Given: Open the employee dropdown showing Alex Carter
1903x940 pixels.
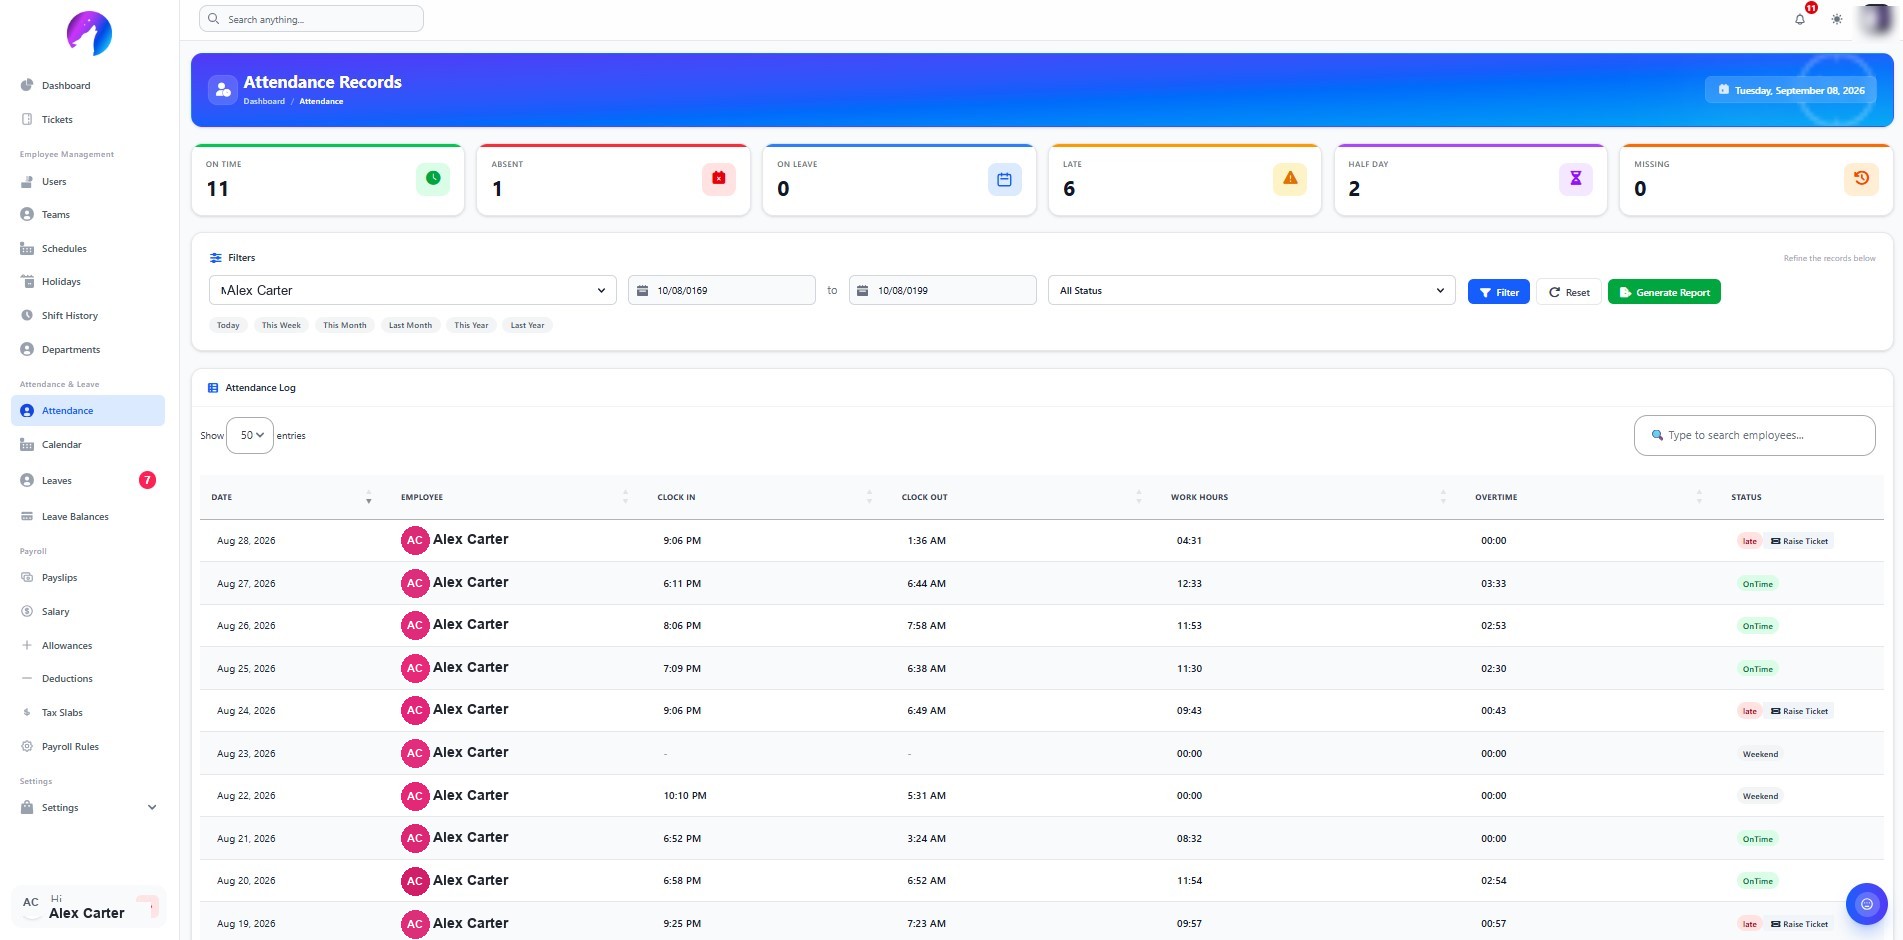Looking at the screenshot, I should click(412, 290).
